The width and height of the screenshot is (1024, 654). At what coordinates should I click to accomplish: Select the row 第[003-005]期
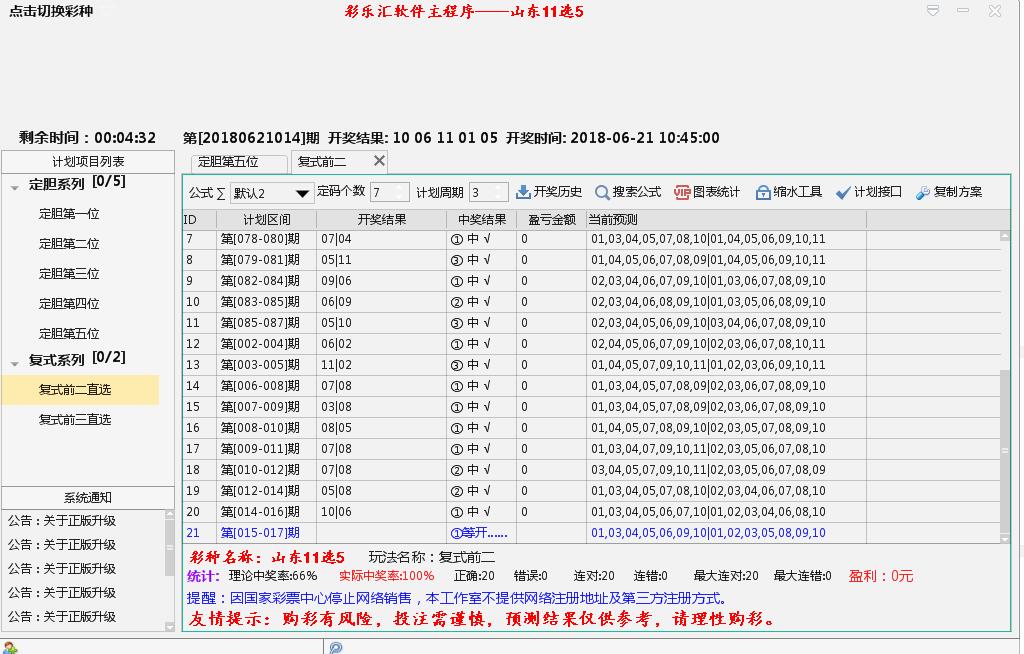591,365
